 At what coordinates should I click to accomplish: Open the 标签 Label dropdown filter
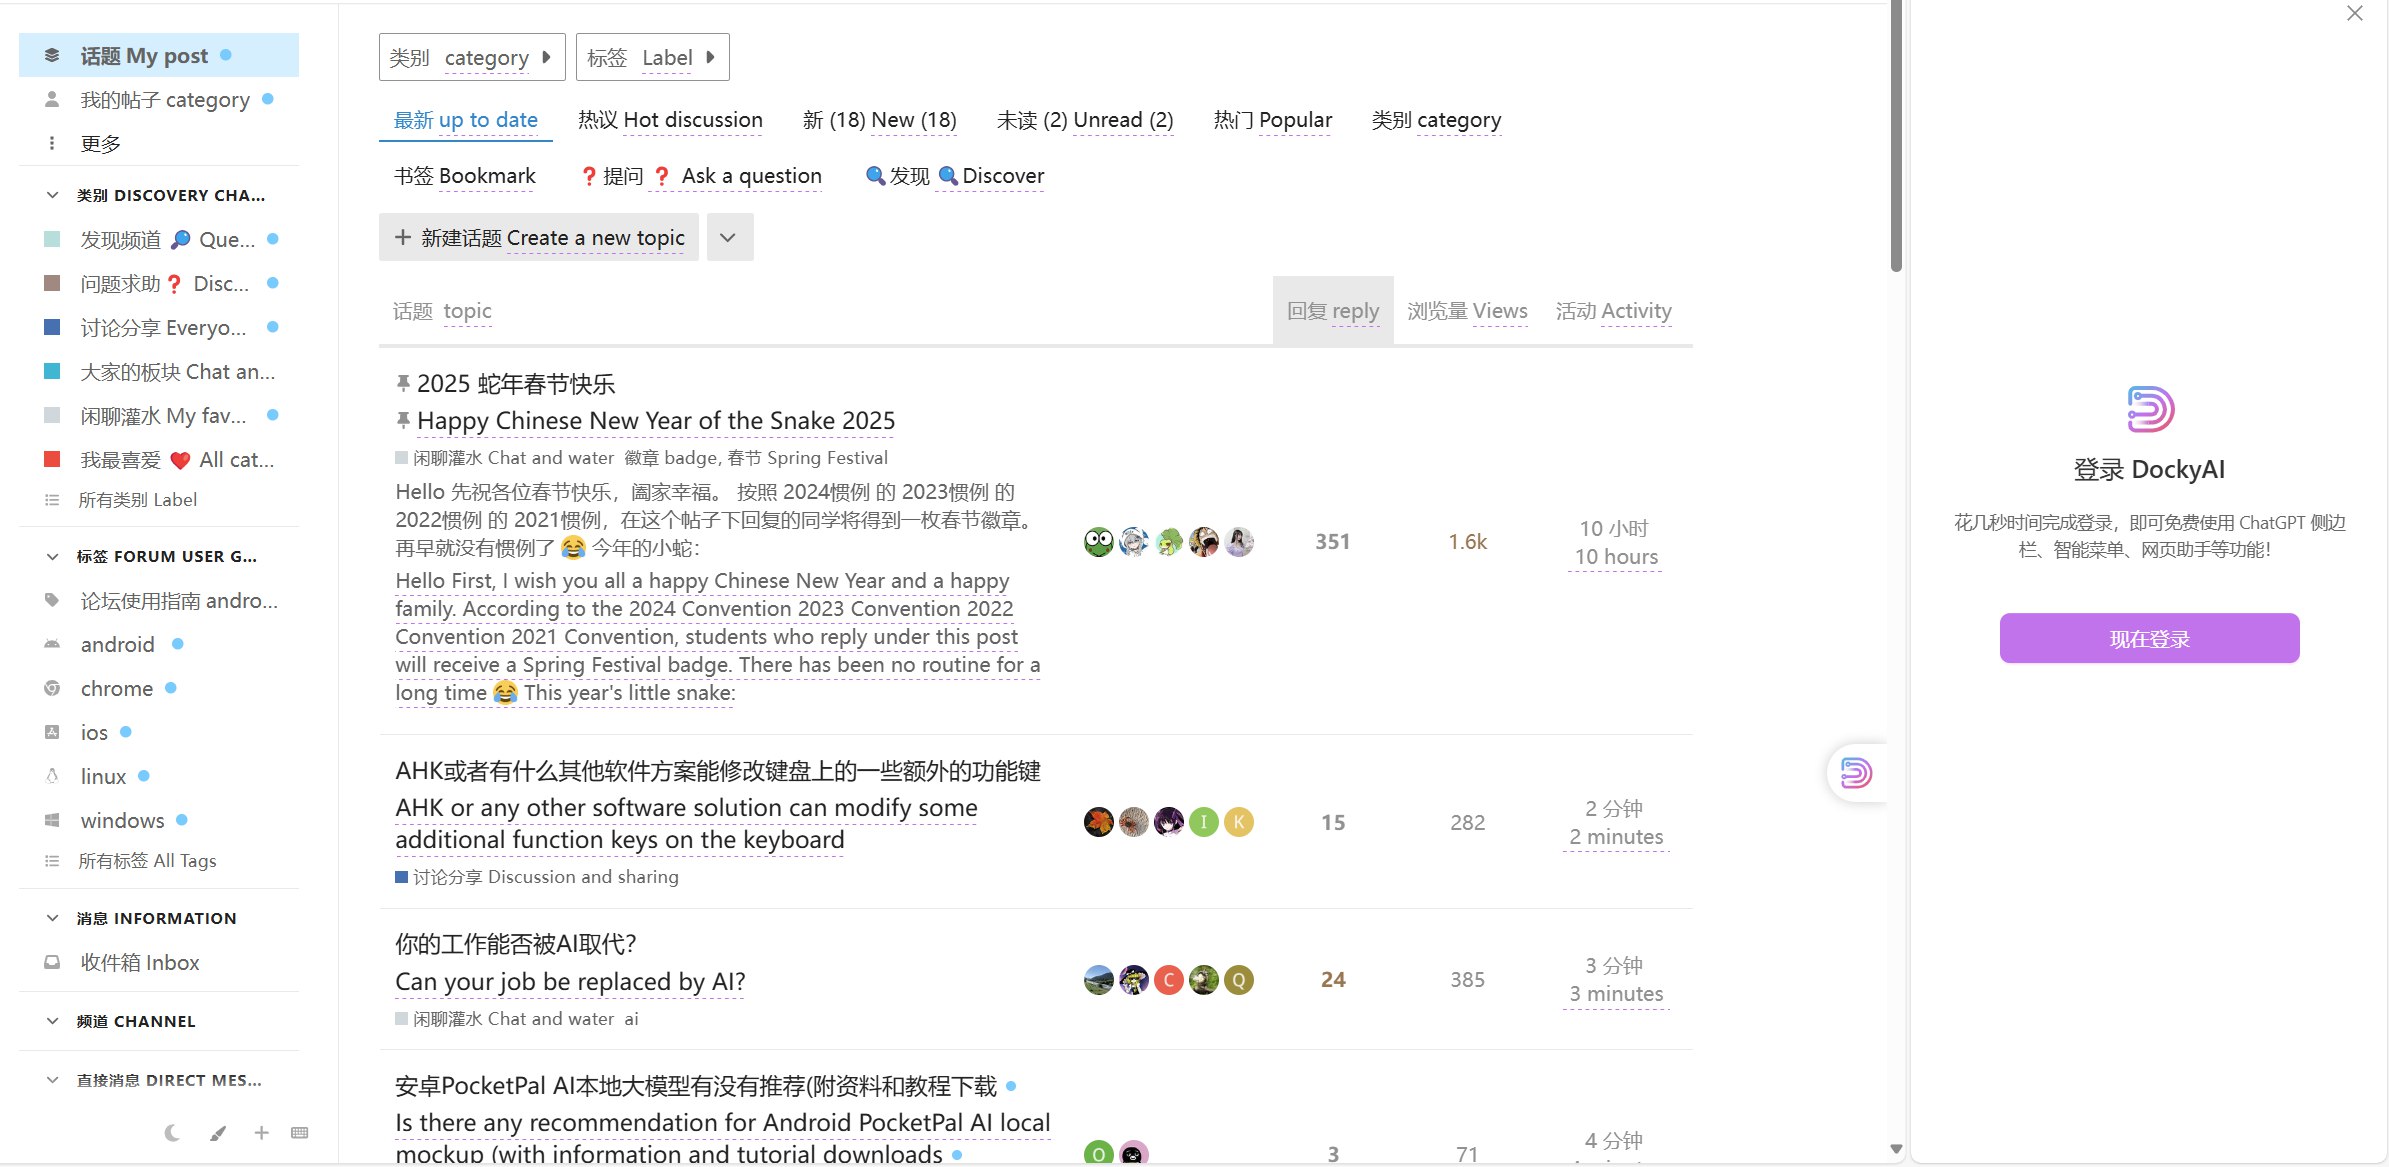[x=652, y=57]
